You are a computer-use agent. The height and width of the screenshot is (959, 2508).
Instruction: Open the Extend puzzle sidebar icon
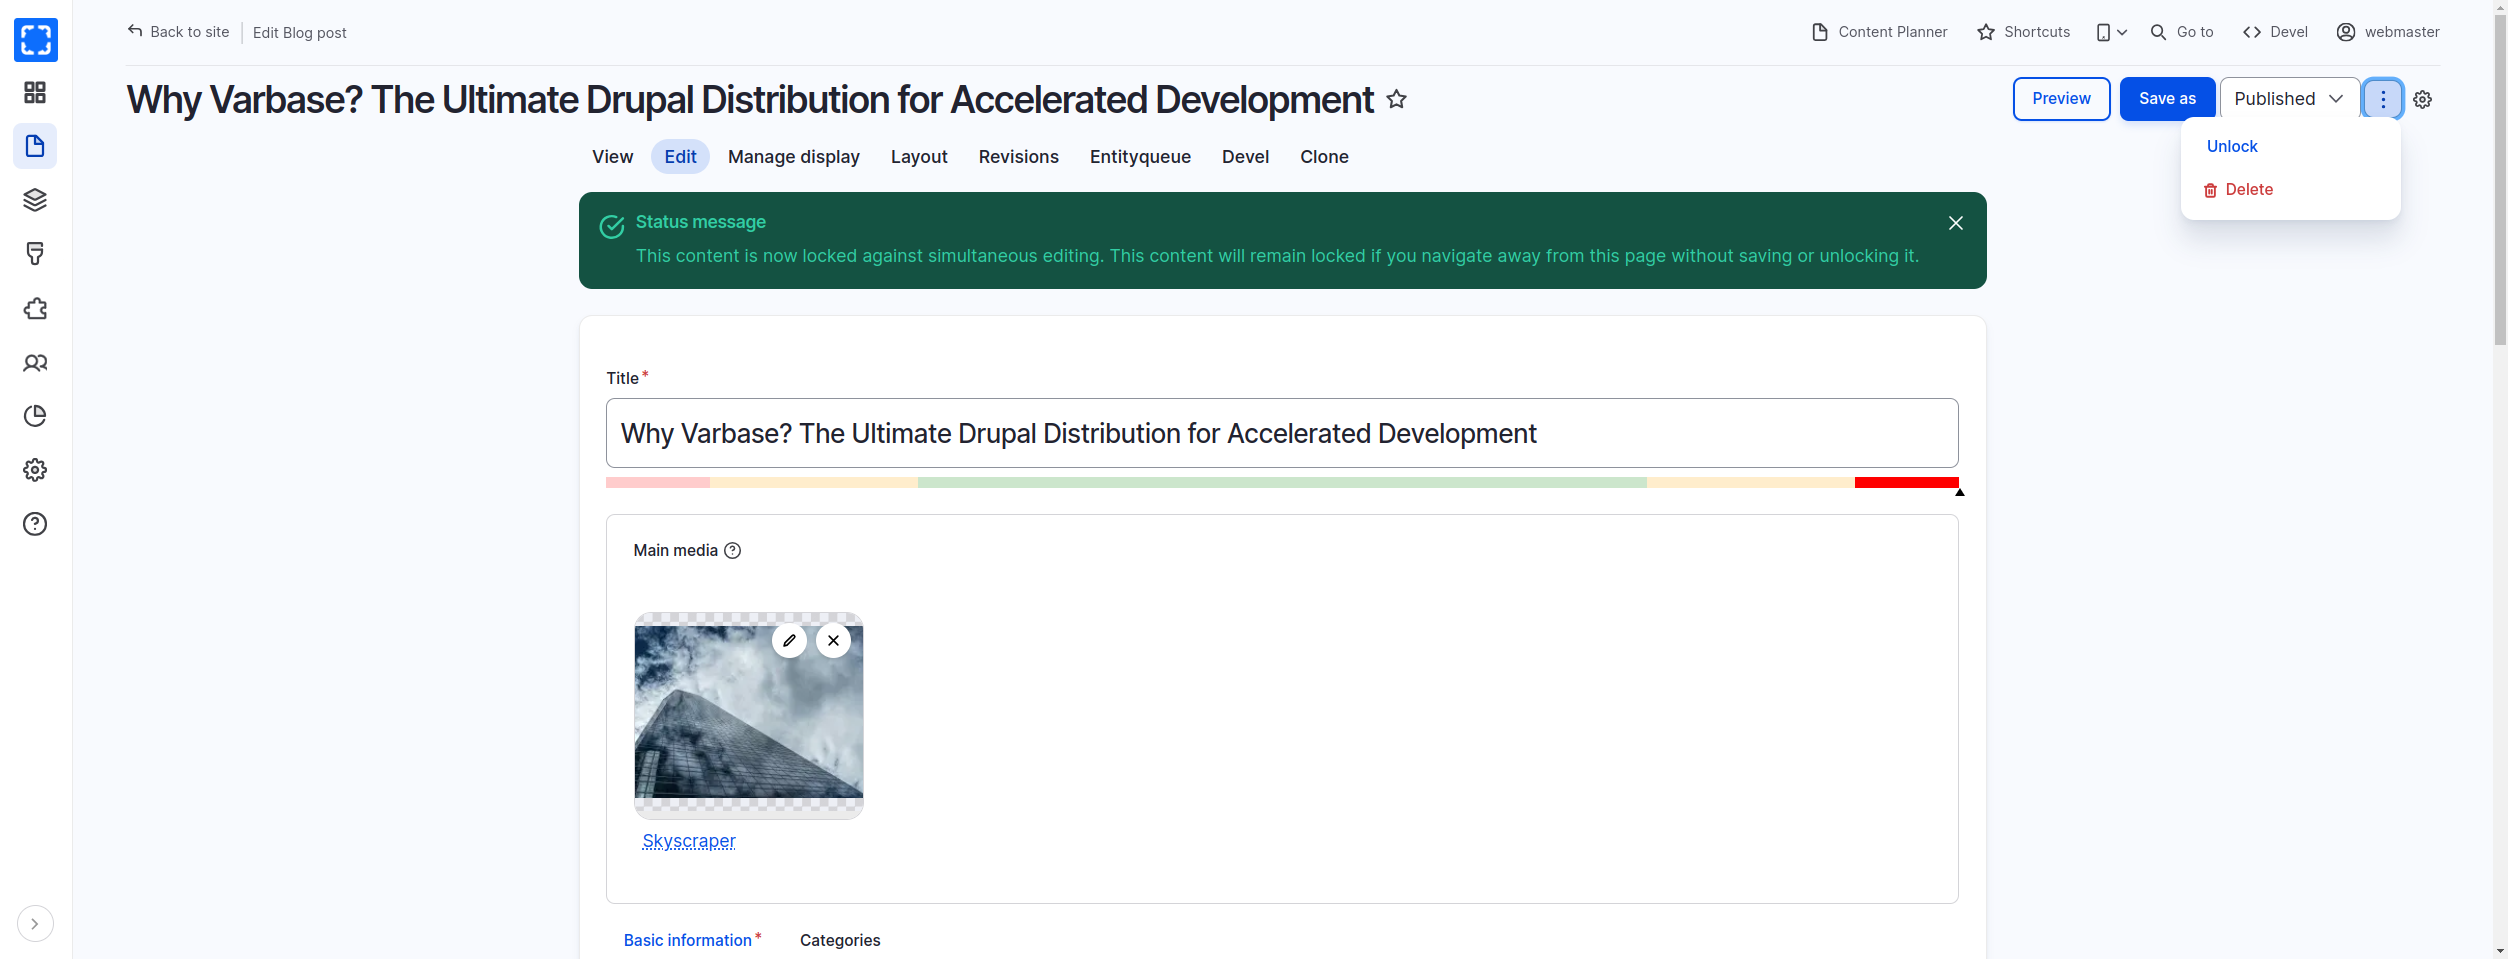point(35,309)
